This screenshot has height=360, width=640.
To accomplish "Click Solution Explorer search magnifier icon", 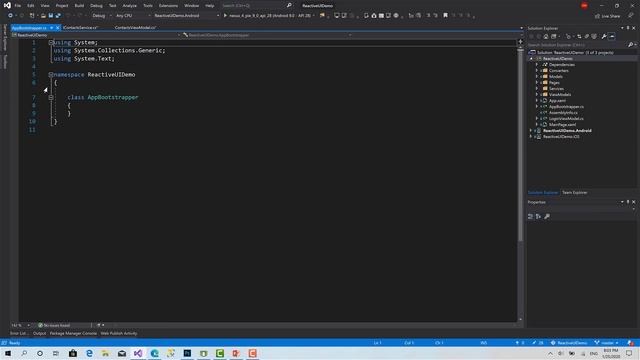I will point(630,45).
